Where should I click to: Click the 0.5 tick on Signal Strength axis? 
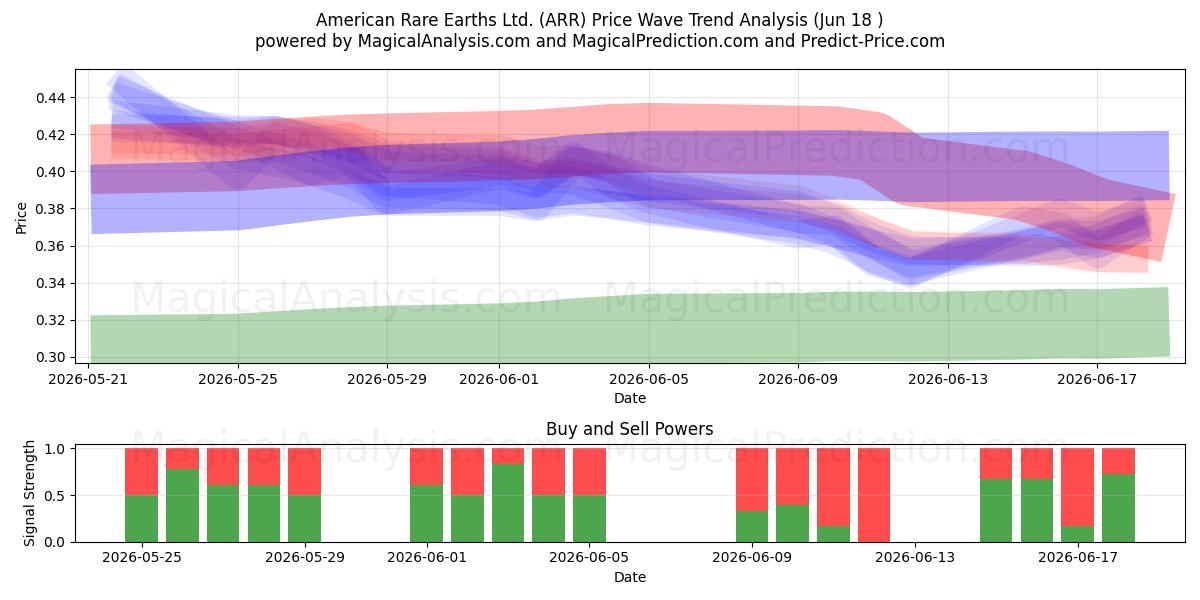[x=56, y=495]
